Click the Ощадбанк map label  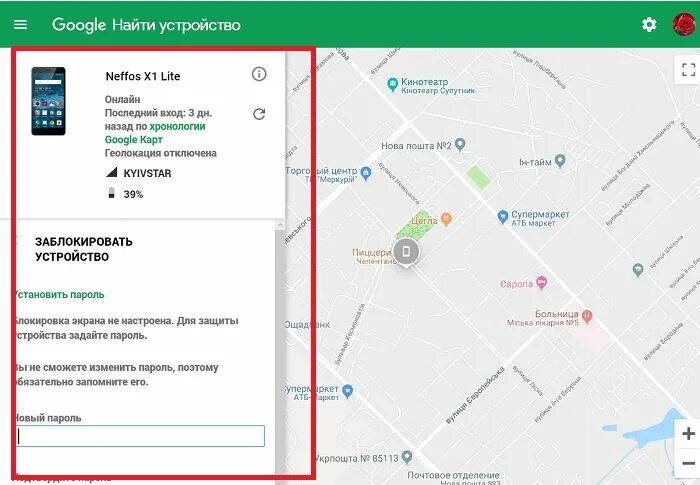coord(307,325)
